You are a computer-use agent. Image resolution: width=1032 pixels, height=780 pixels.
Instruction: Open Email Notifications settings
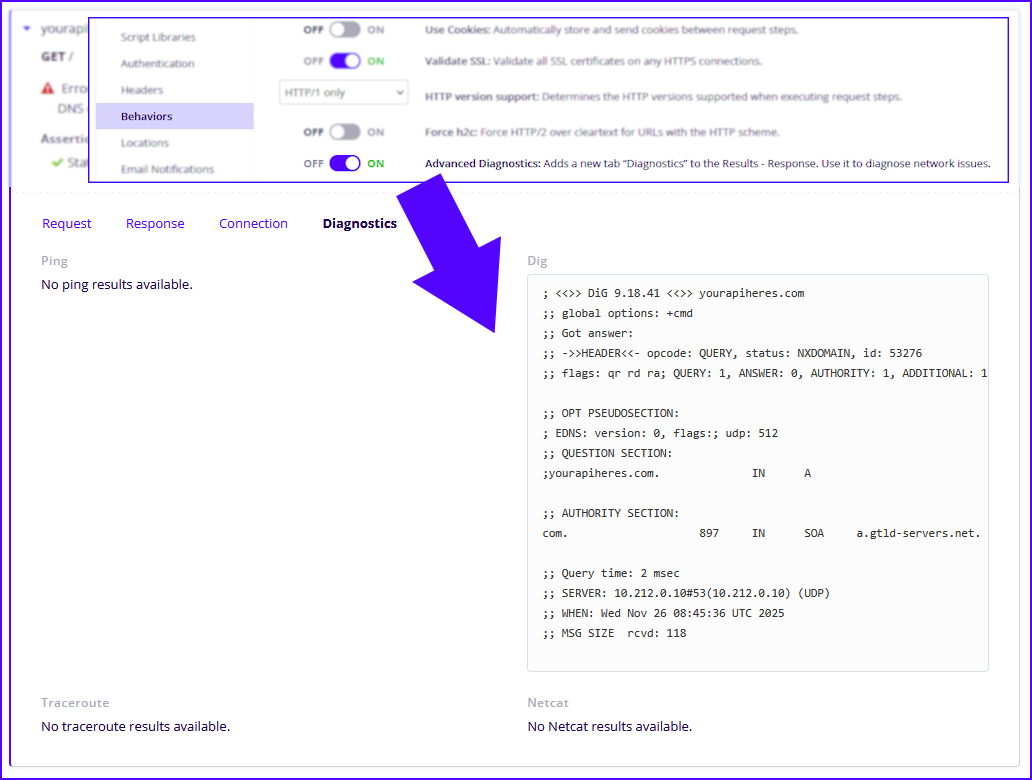pos(167,169)
